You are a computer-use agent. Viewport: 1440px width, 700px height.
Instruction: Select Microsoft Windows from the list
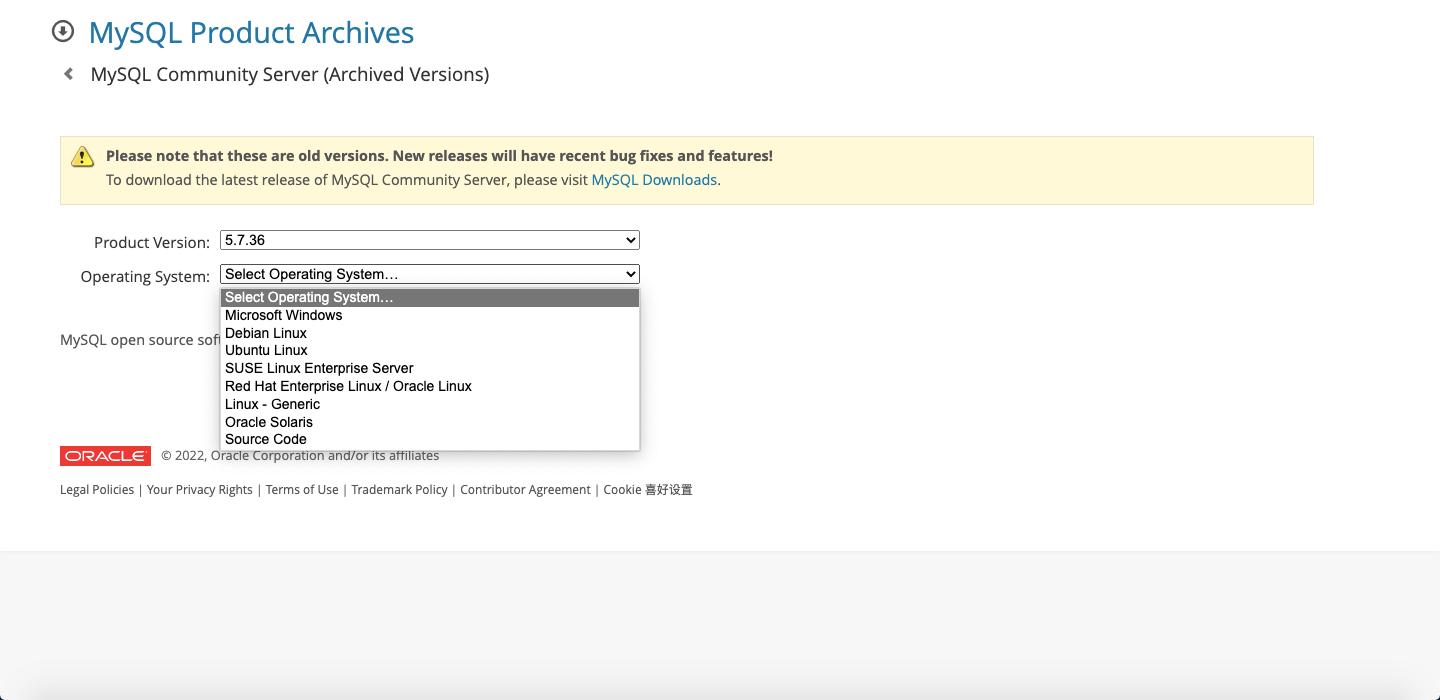430,315
